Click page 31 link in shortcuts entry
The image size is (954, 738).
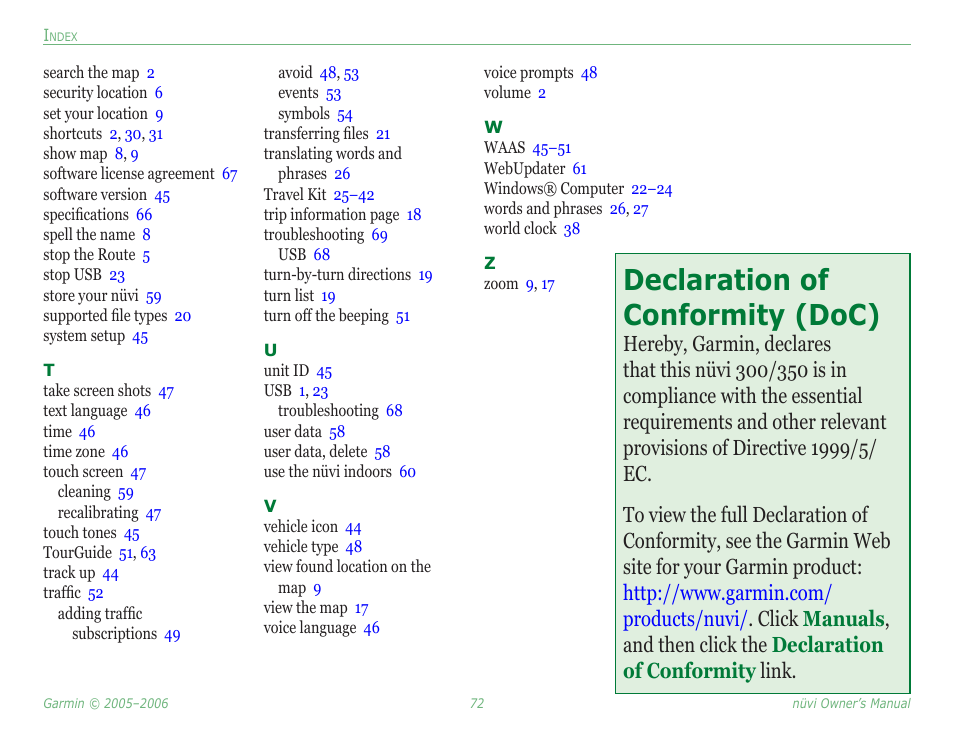tap(156, 134)
